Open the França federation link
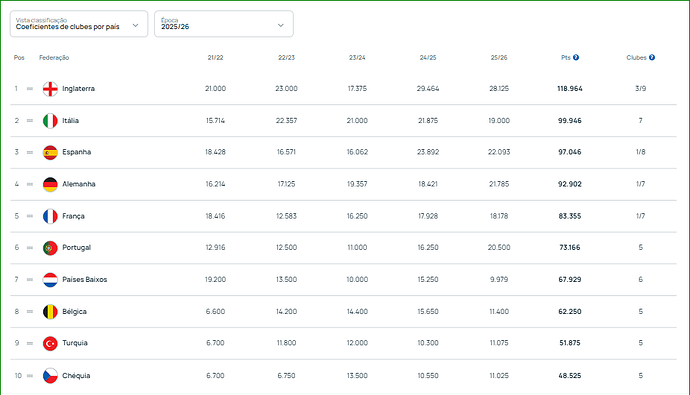This screenshot has height=395, width=690. (73, 216)
